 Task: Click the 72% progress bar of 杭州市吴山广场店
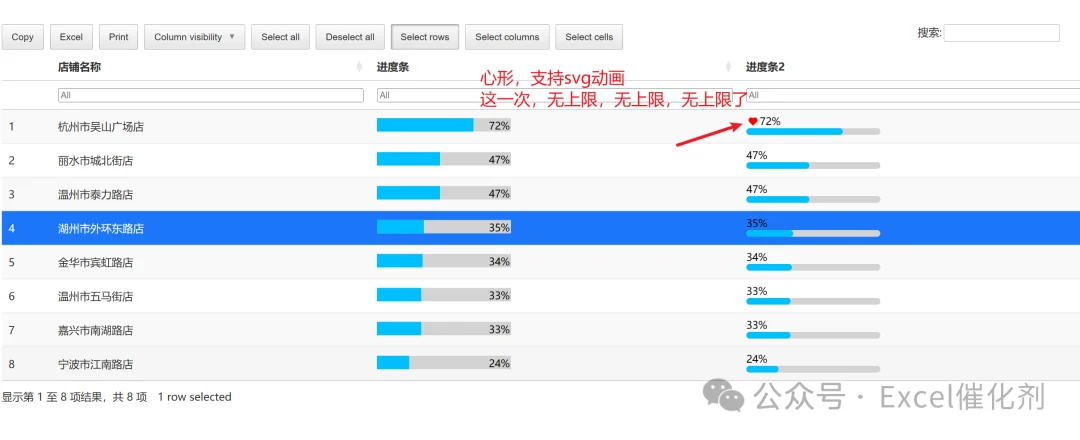coord(444,125)
